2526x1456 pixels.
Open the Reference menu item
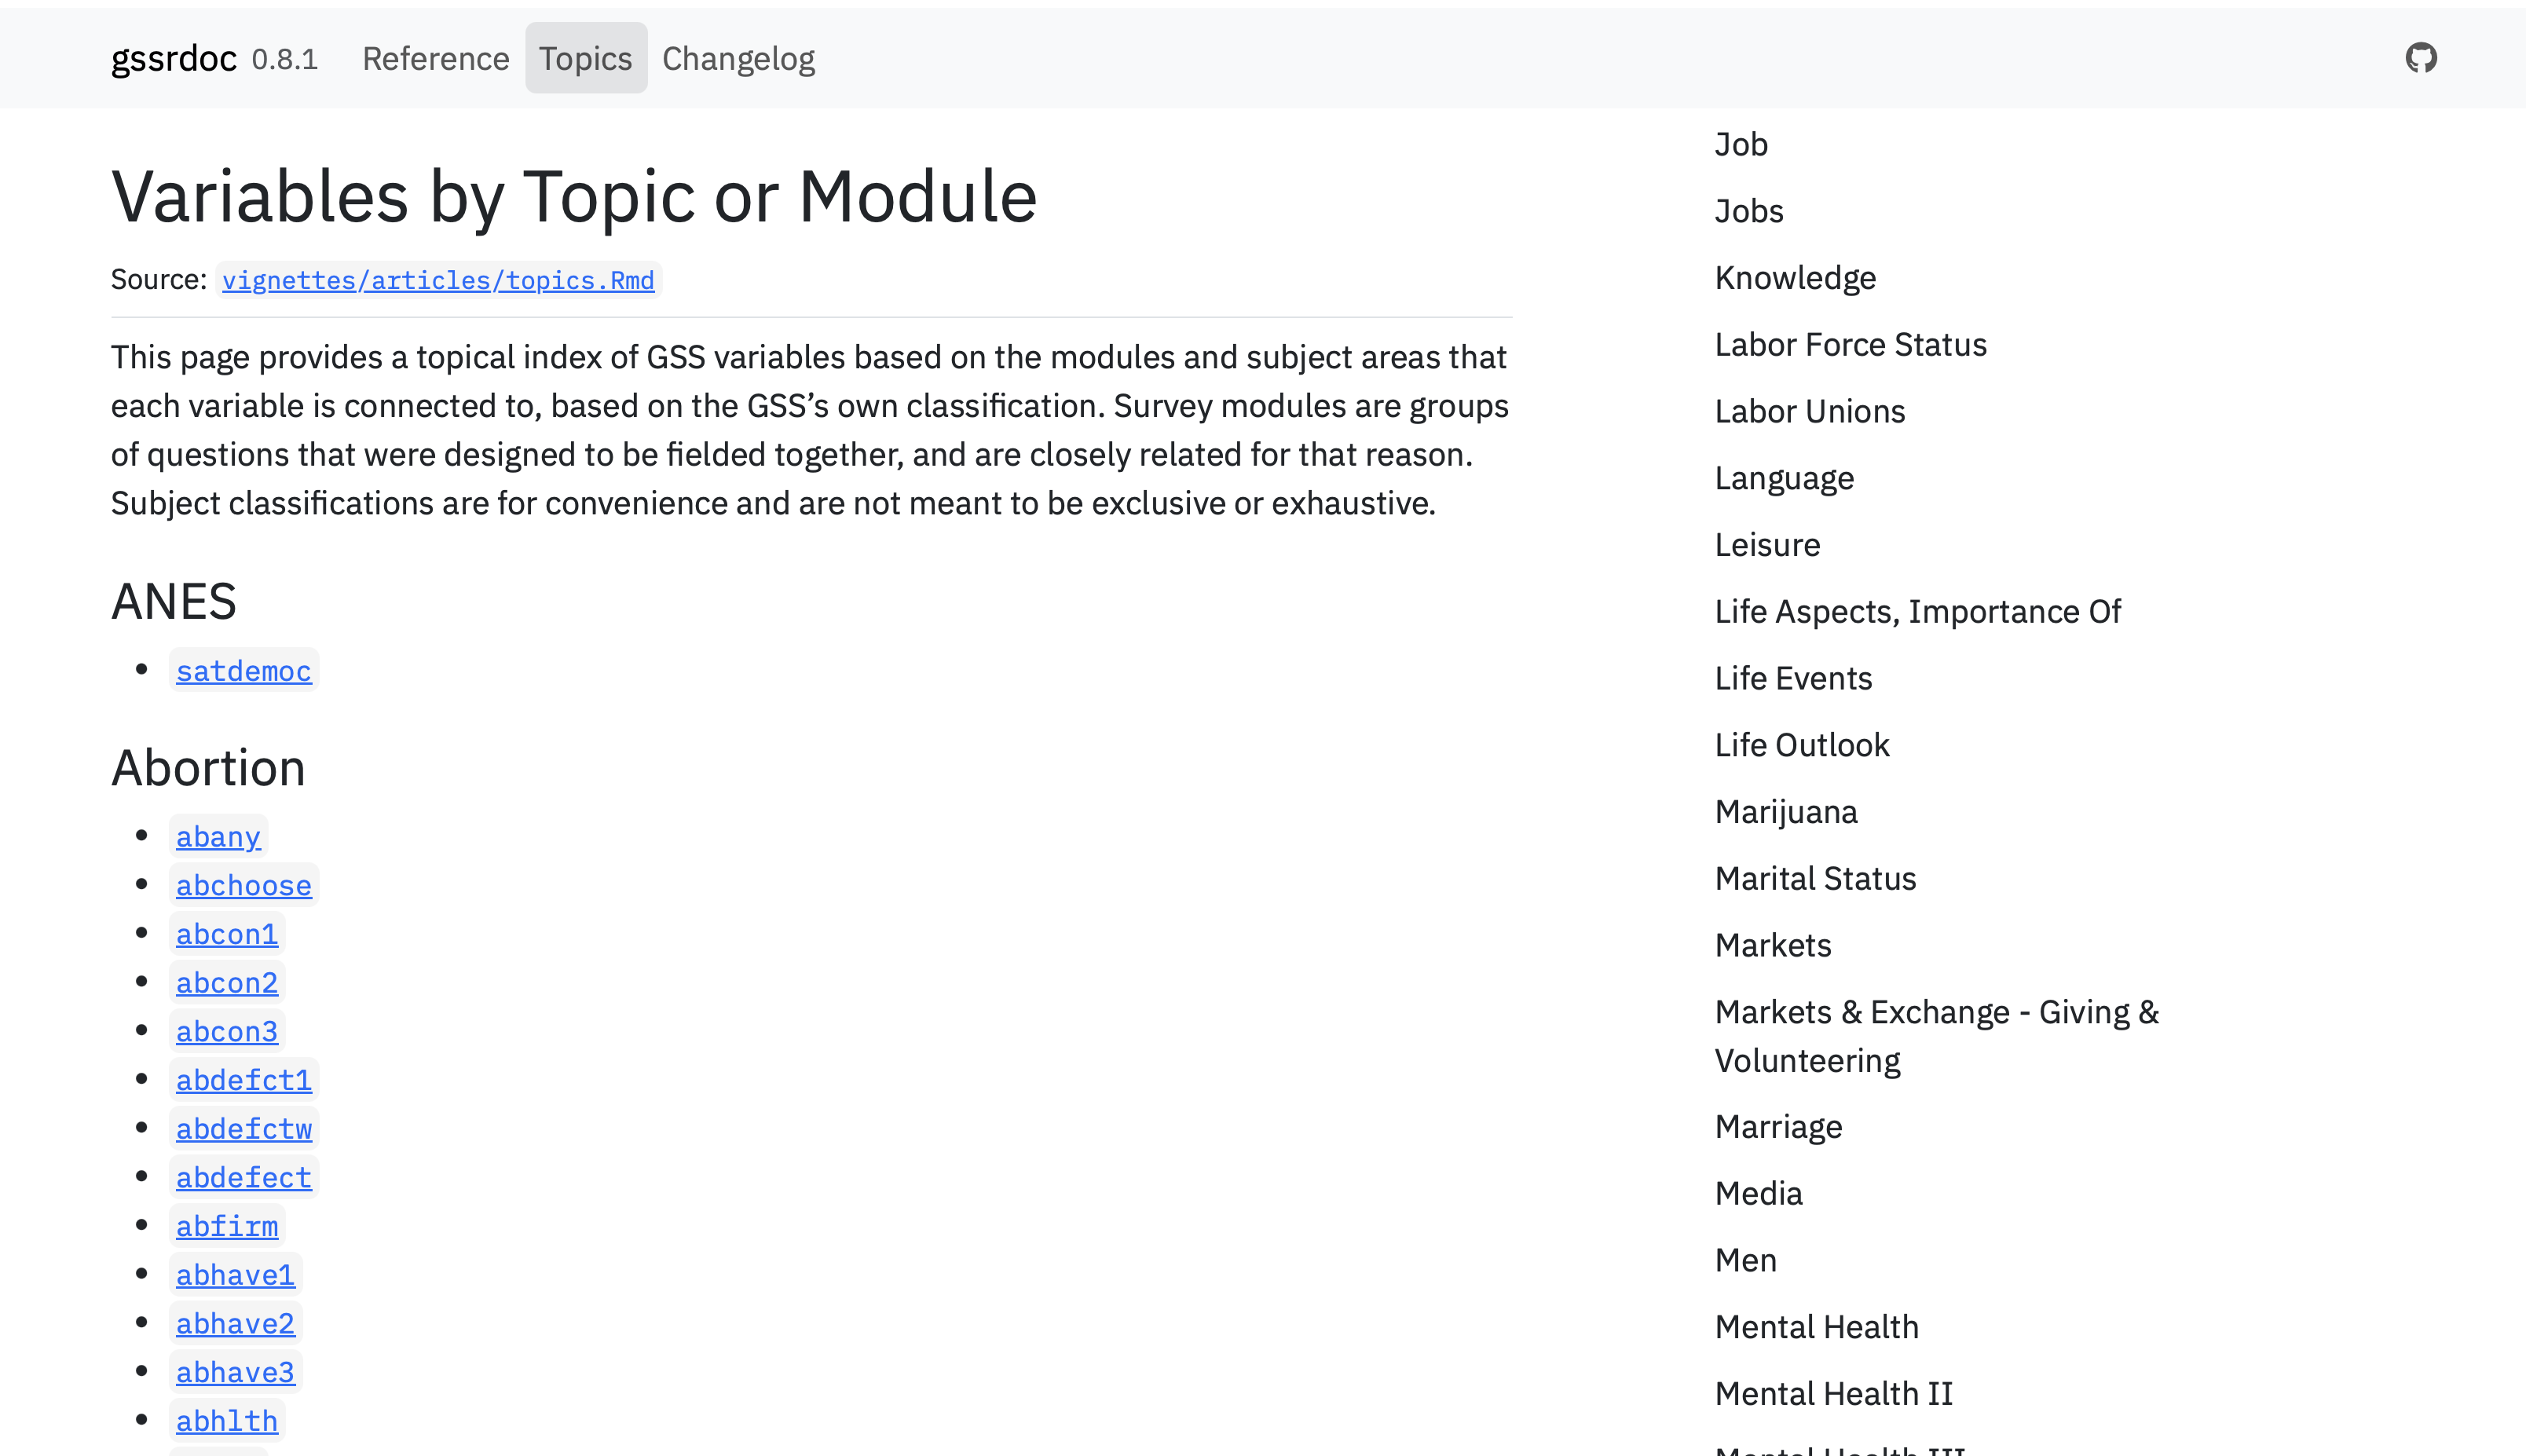tap(435, 58)
